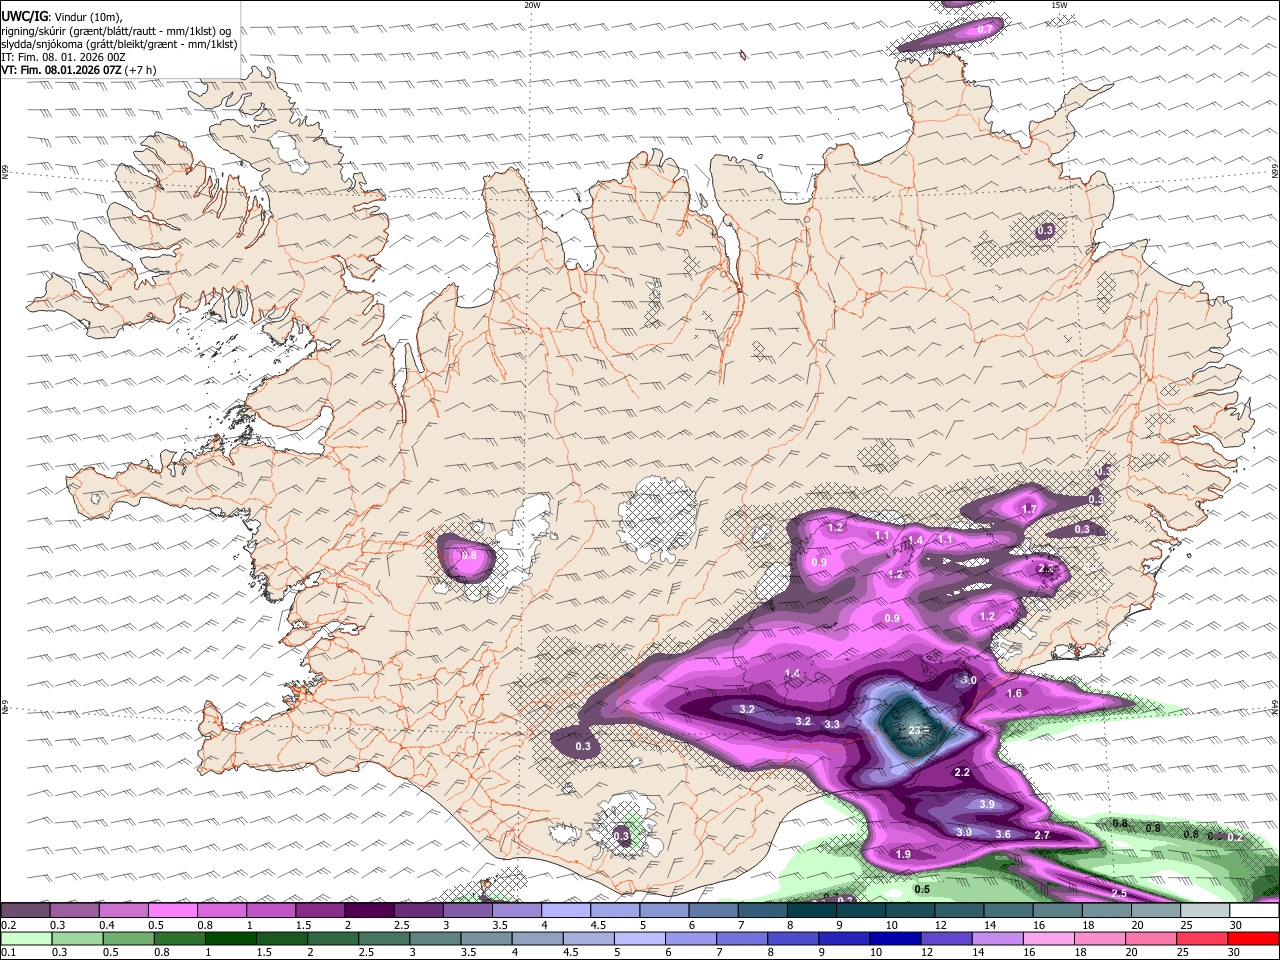The height and width of the screenshot is (960, 1280).
Task: Click the "3.6" snowfall value on the map
Action: 1003,834
